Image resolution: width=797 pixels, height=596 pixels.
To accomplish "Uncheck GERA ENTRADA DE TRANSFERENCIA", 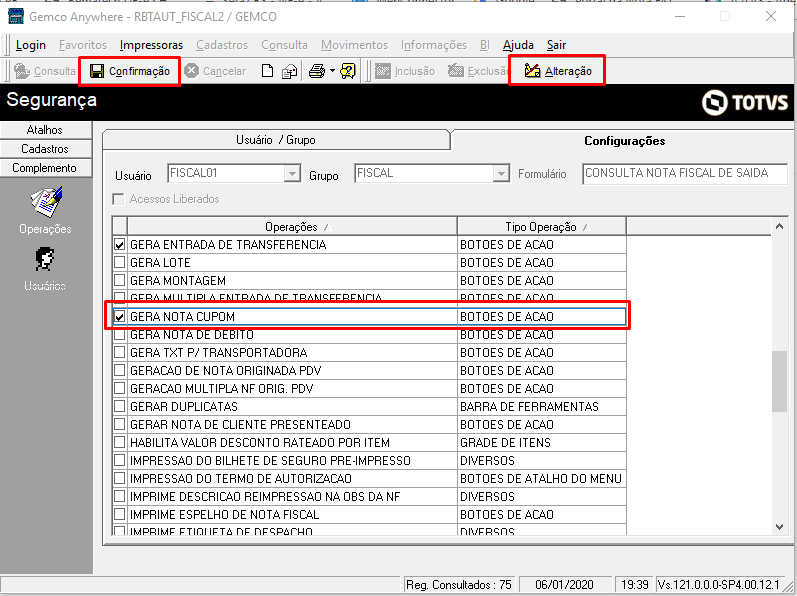I will 119,245.
